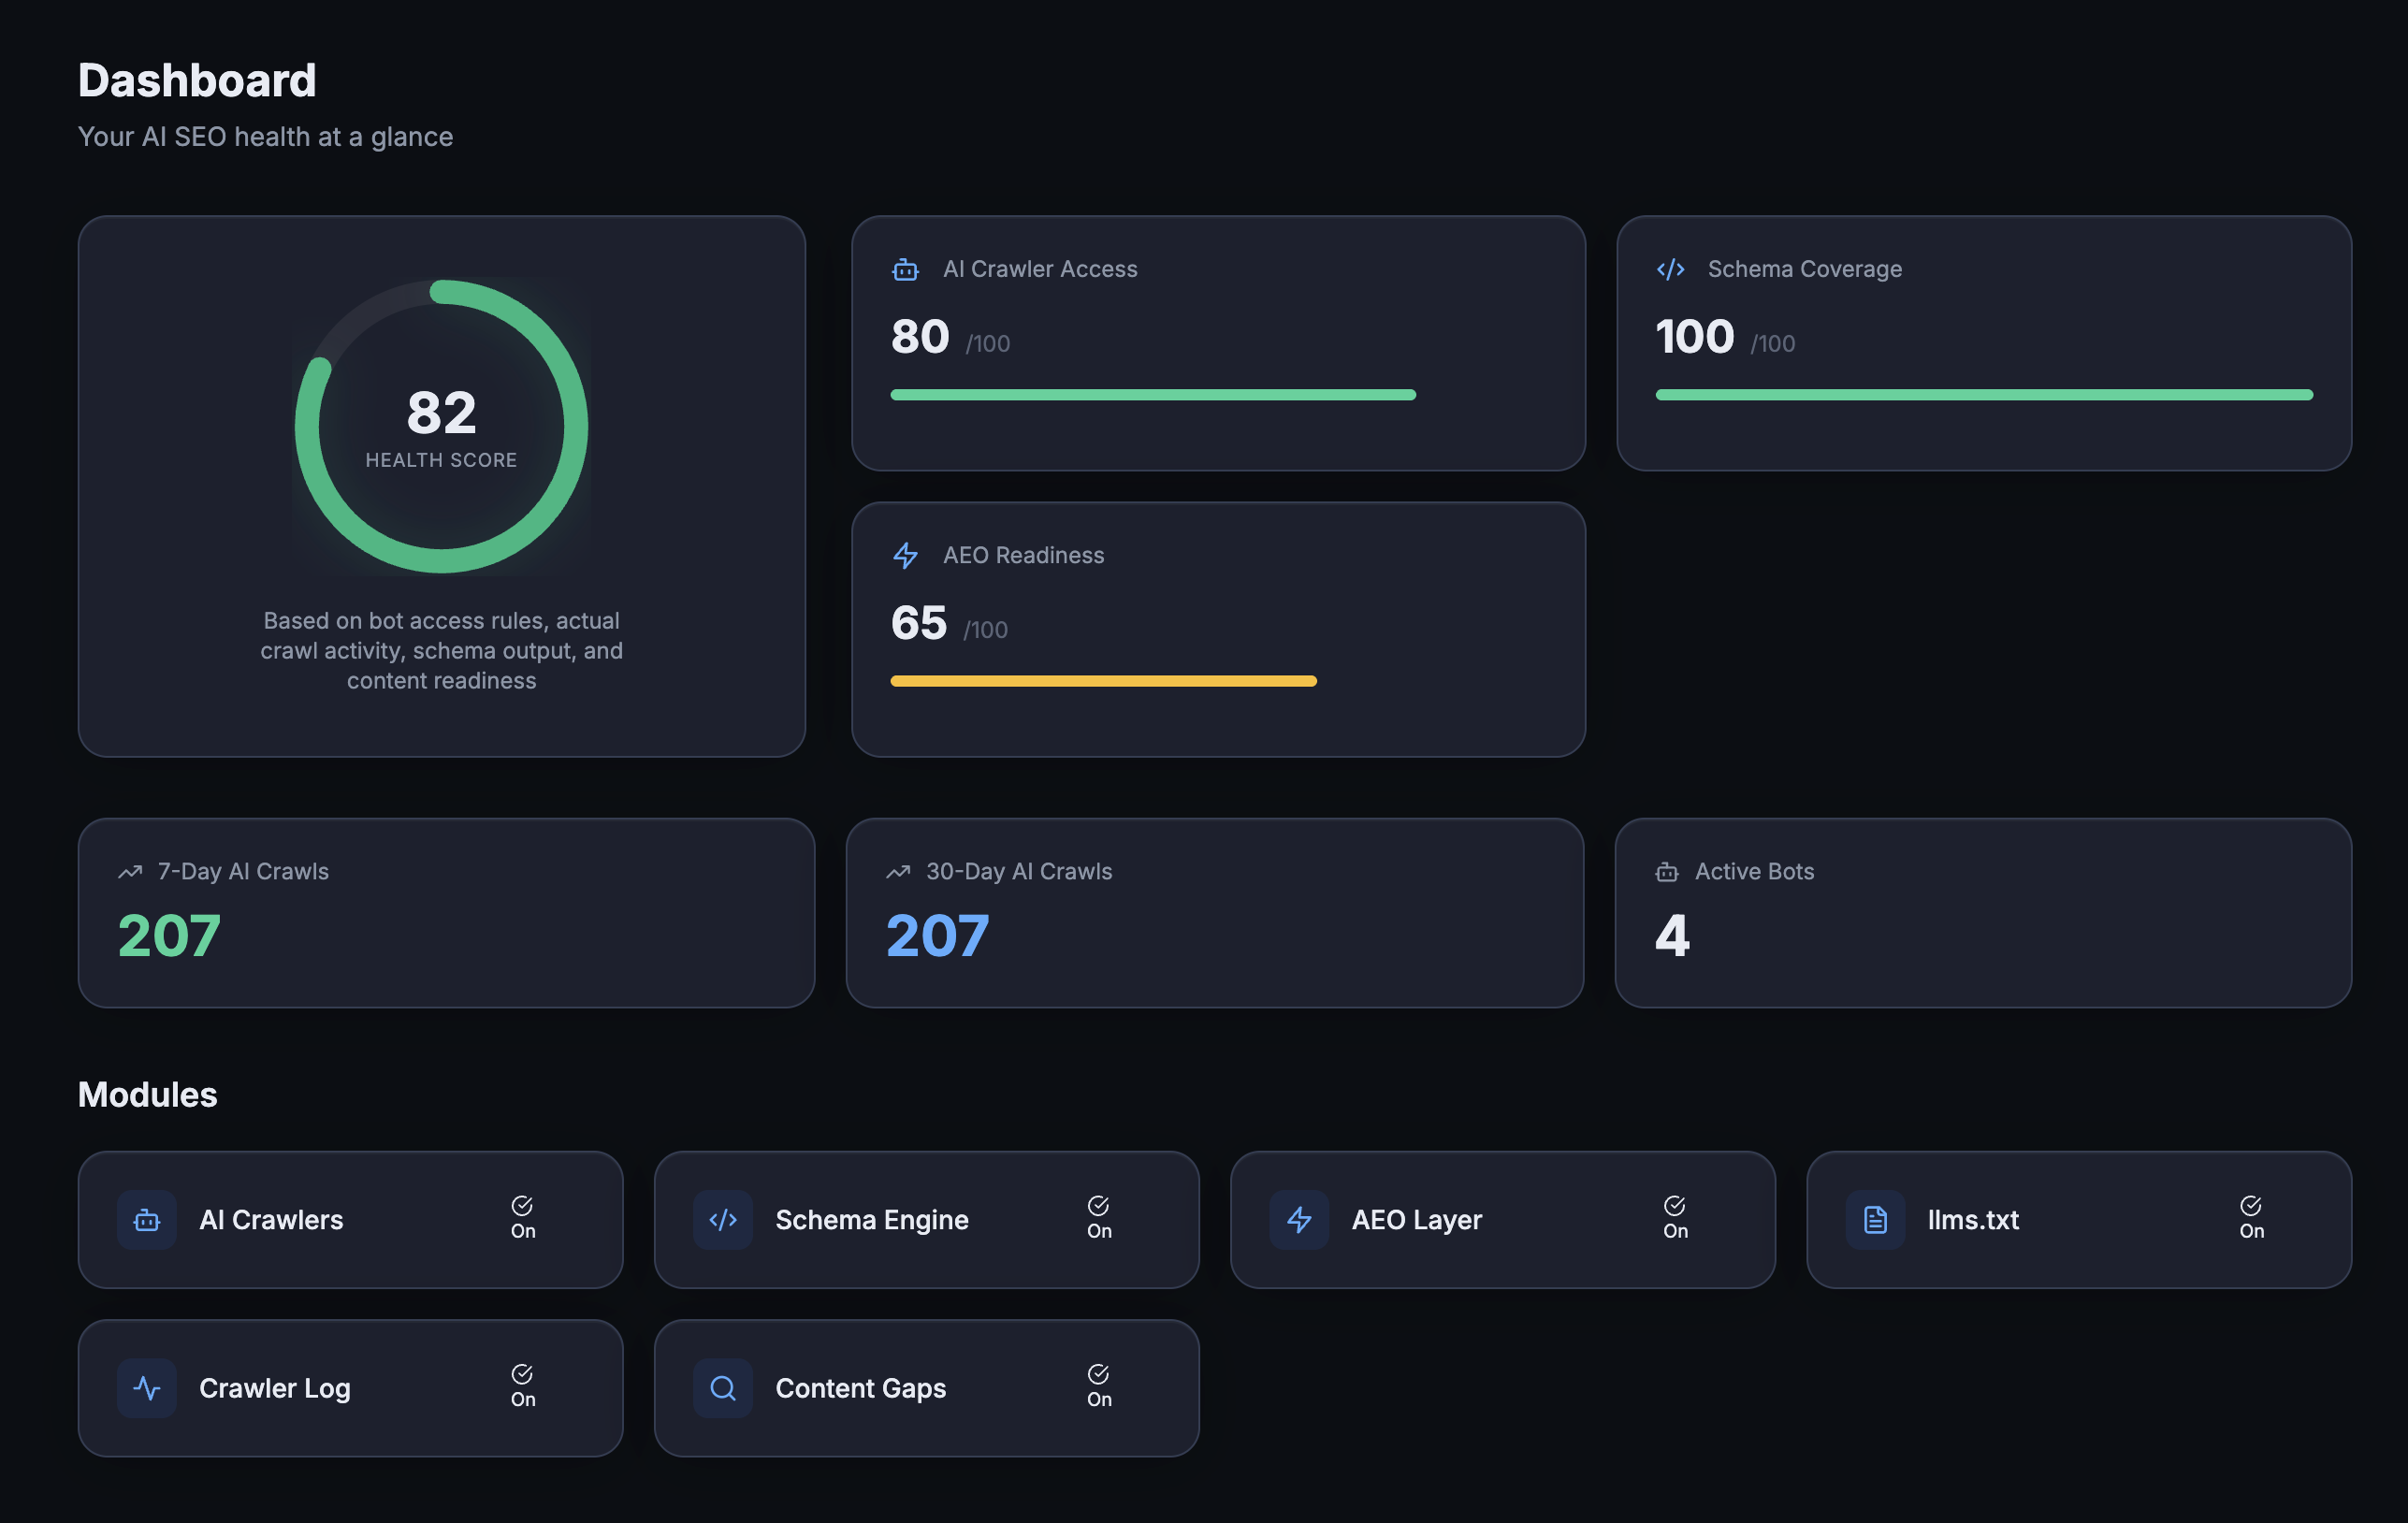The height and width of the screenshot is (1523, 2408).
Task: Click the robot icon on AI Crawler Access card
Action: coord(905,269)
